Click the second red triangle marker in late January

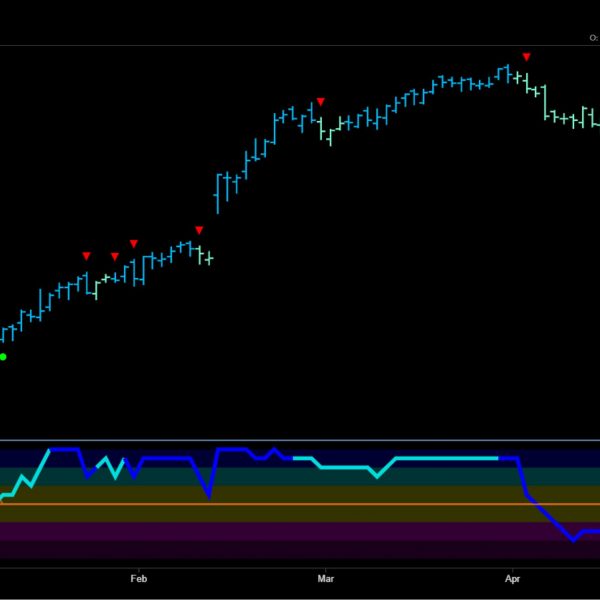[115, 256]
